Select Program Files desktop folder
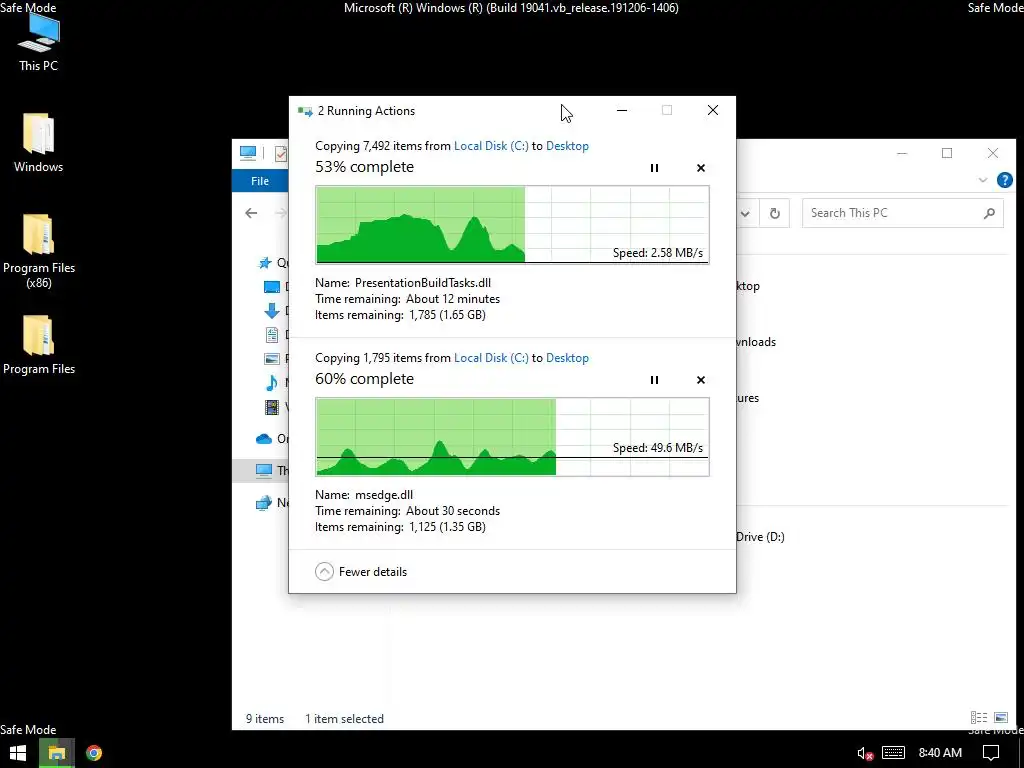1024x768 pixels. coord(39,345)
